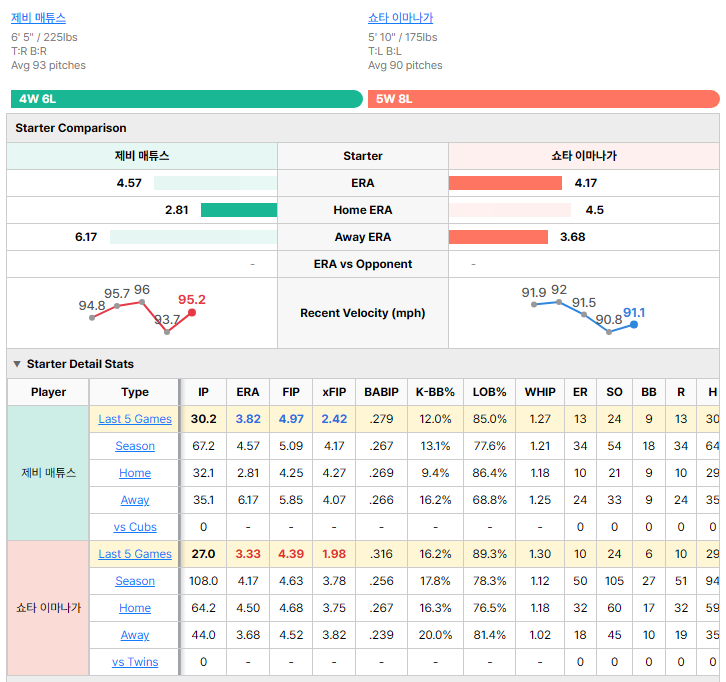This screenshot has width=726, height=682.
Task: Click the 67.2 innings pitched cell
Action: click(x=203, y=446)
